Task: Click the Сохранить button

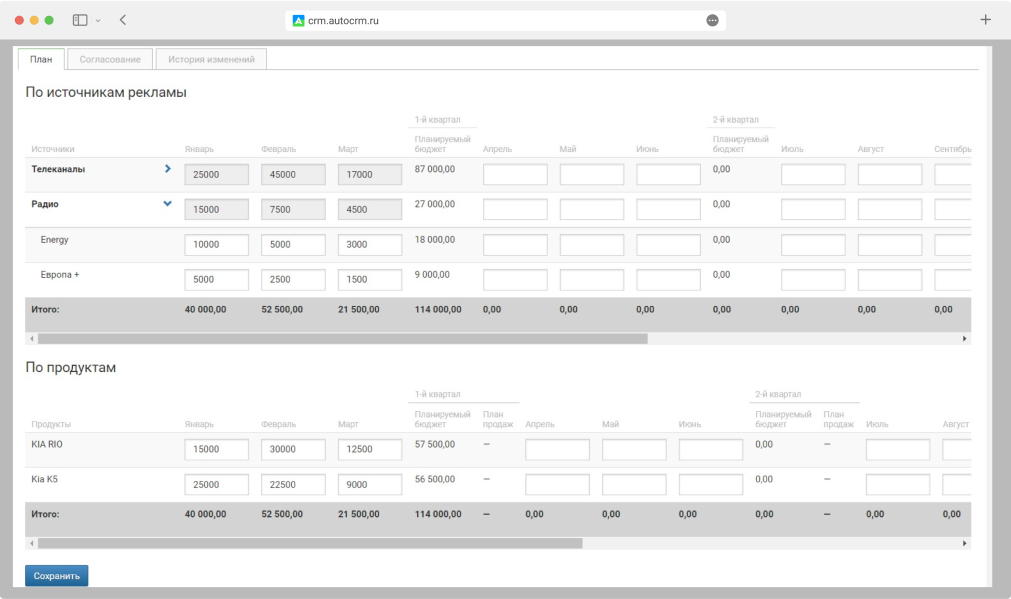Action: pyautogui.click(x=56, y=576)
